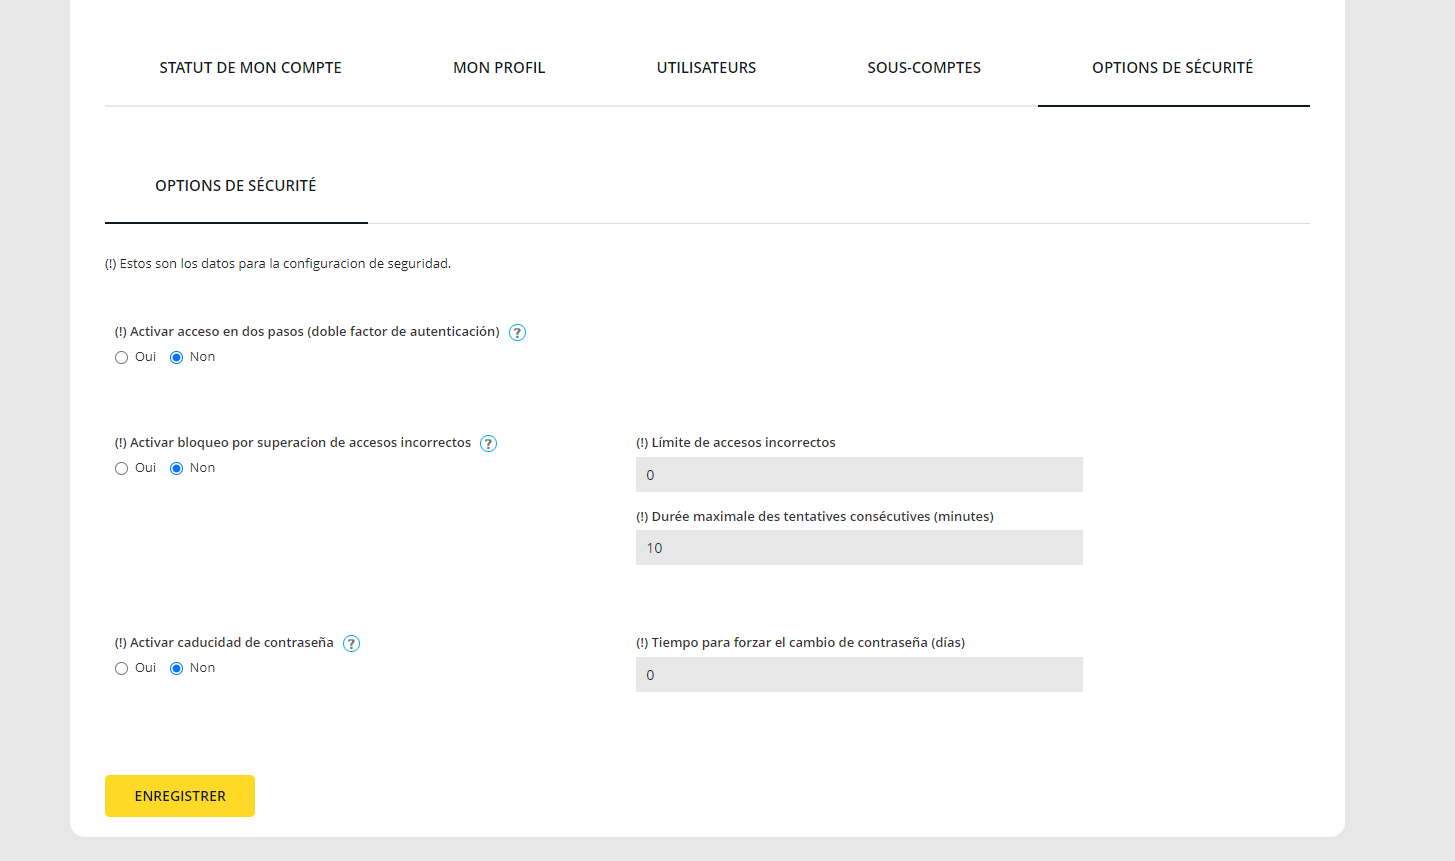Viewport: 1455px width, 861px height.
Task: Click the Límite de accesos incorrectos field
Action: [x=859, y=475]
